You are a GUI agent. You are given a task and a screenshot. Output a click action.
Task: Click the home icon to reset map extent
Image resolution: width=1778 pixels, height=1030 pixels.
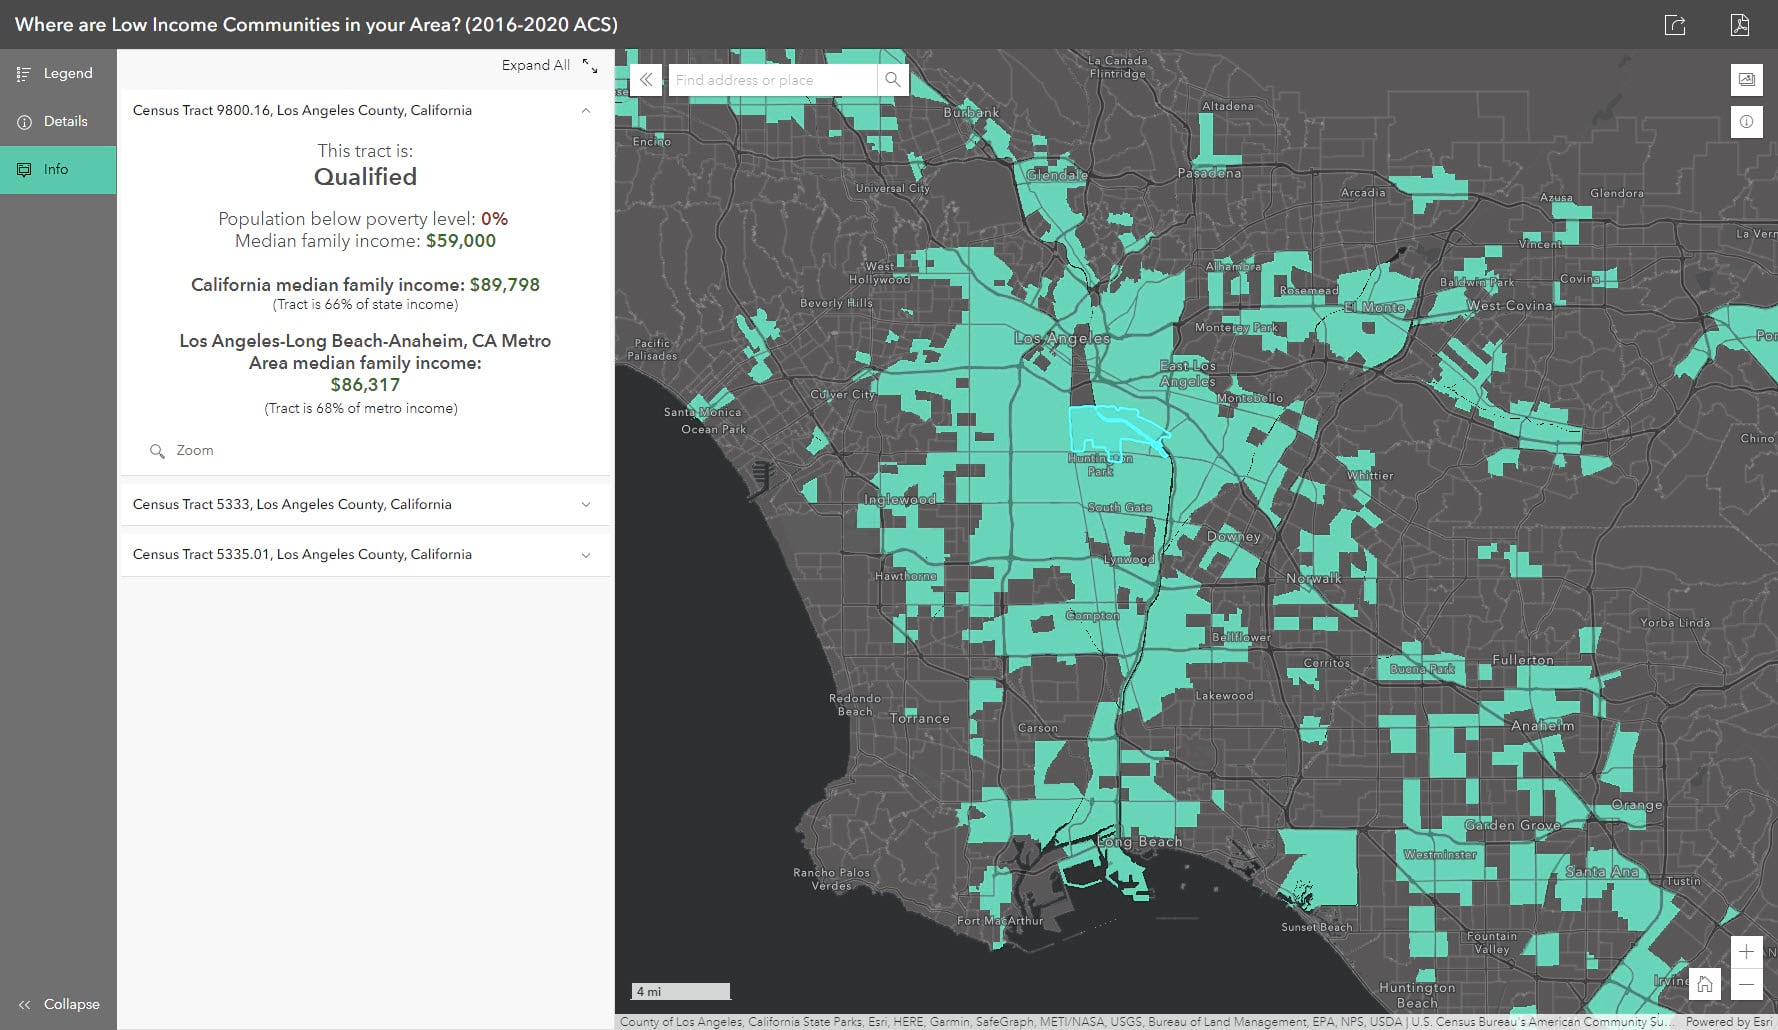1705,984
